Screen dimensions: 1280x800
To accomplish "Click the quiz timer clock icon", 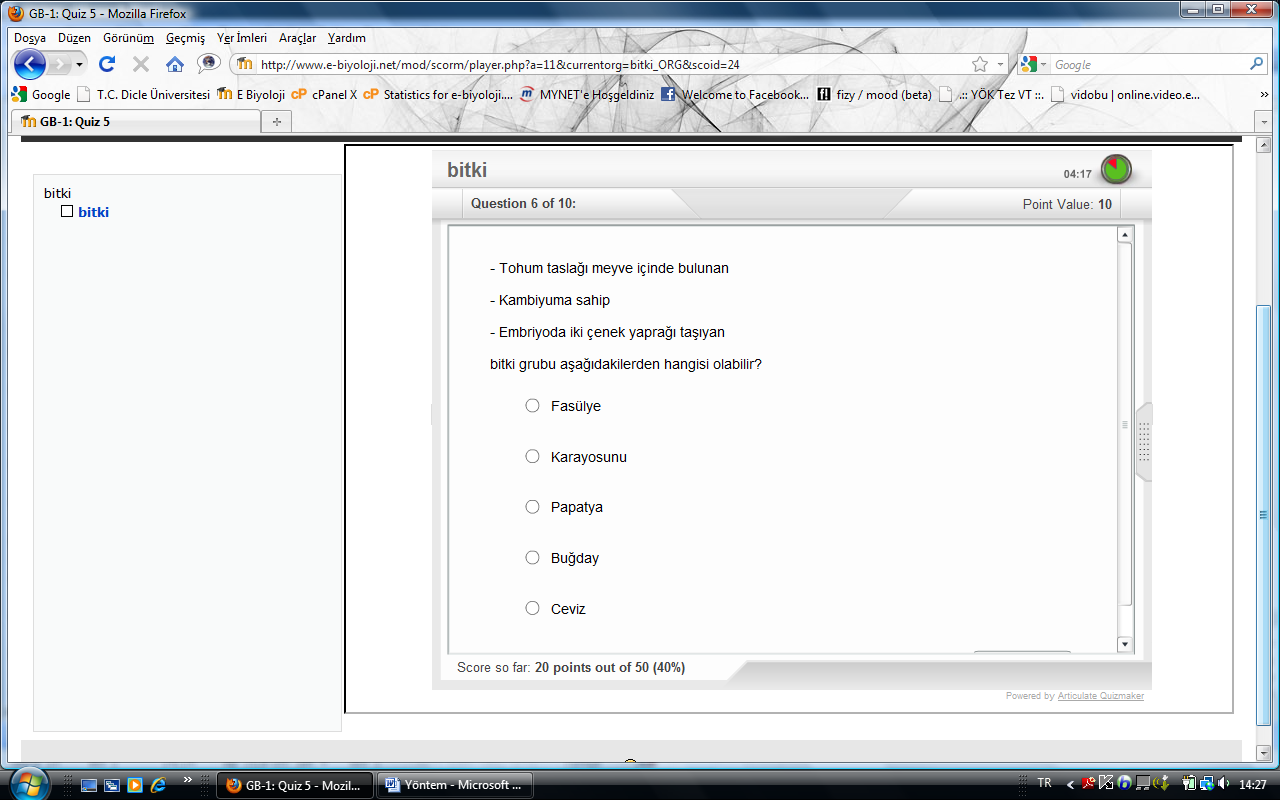I will tap(1116, 169).
